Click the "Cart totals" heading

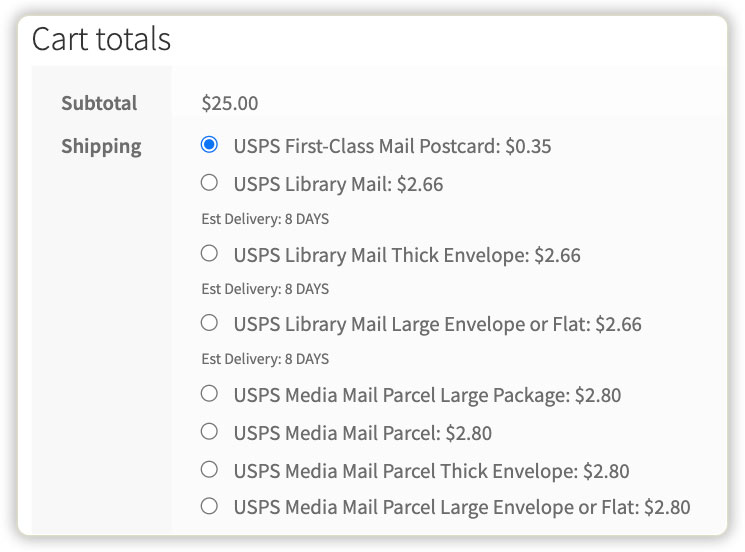[x=101, y=39]
